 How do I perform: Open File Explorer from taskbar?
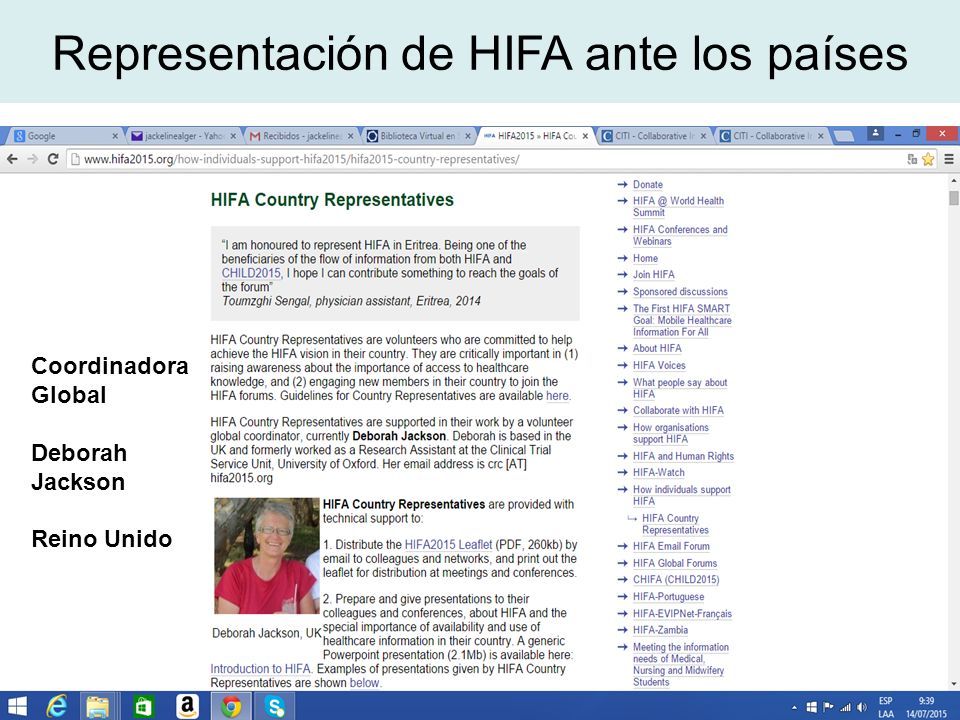point(97,707)
